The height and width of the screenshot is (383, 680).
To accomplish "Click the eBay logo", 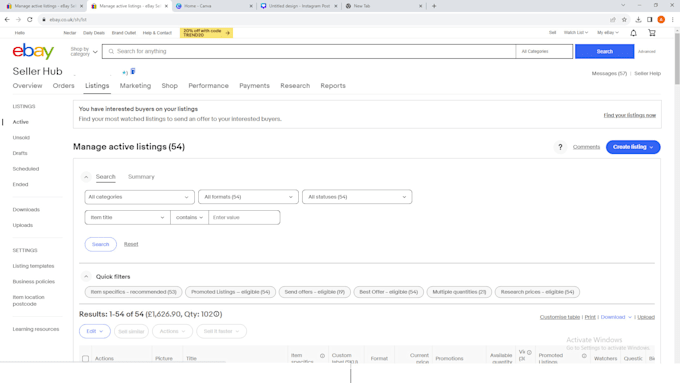I will pyautogui.click(x=33, y=51).
